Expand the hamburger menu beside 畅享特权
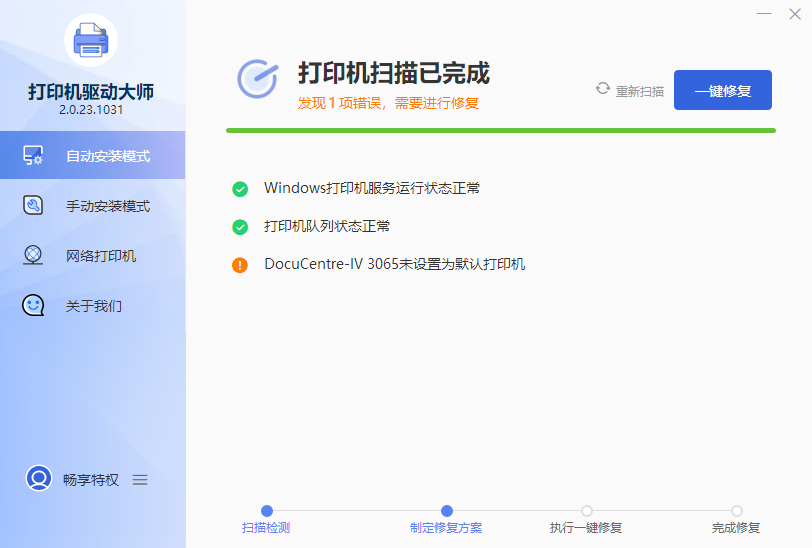 [140, 480]
